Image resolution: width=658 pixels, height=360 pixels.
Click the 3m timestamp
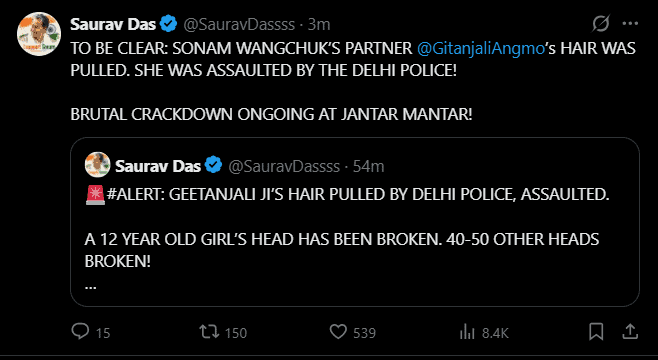point(319,25)
